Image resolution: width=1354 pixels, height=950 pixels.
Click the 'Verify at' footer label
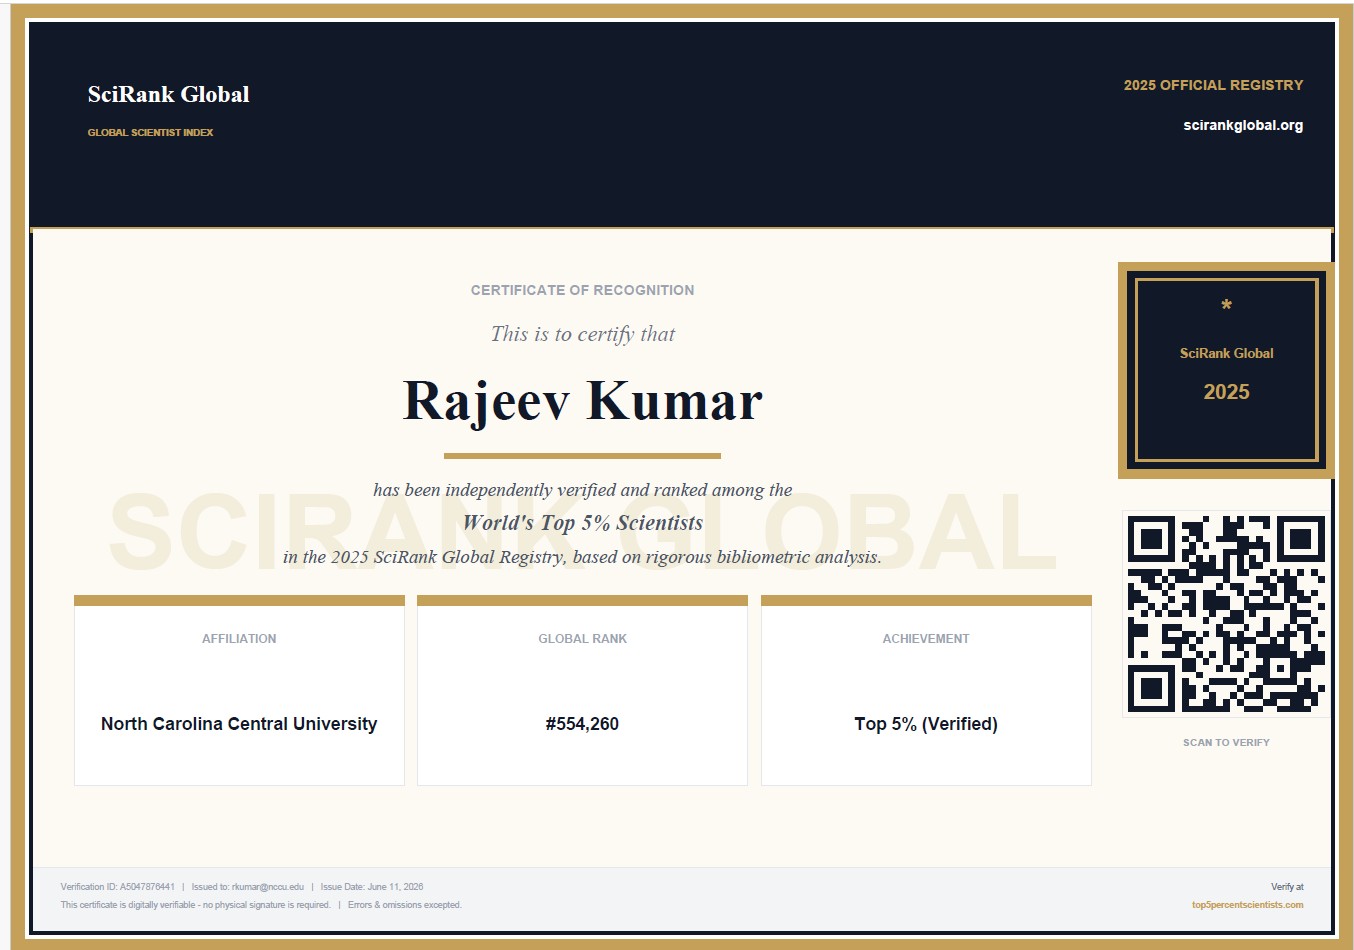coord(1287,887)
